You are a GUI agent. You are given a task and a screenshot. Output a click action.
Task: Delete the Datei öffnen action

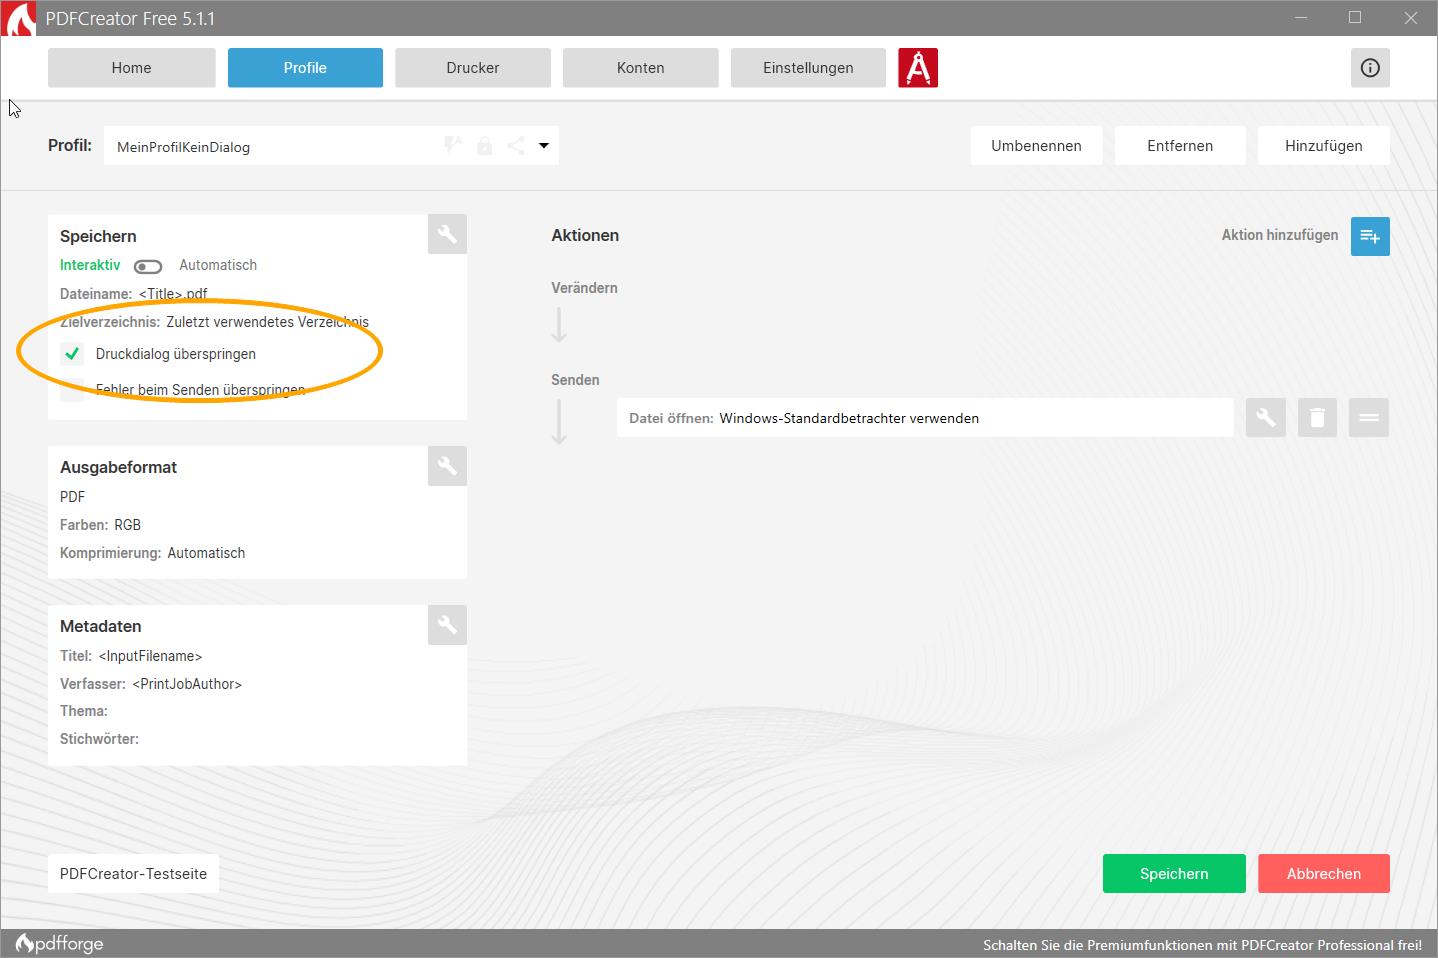[1317, 418]
